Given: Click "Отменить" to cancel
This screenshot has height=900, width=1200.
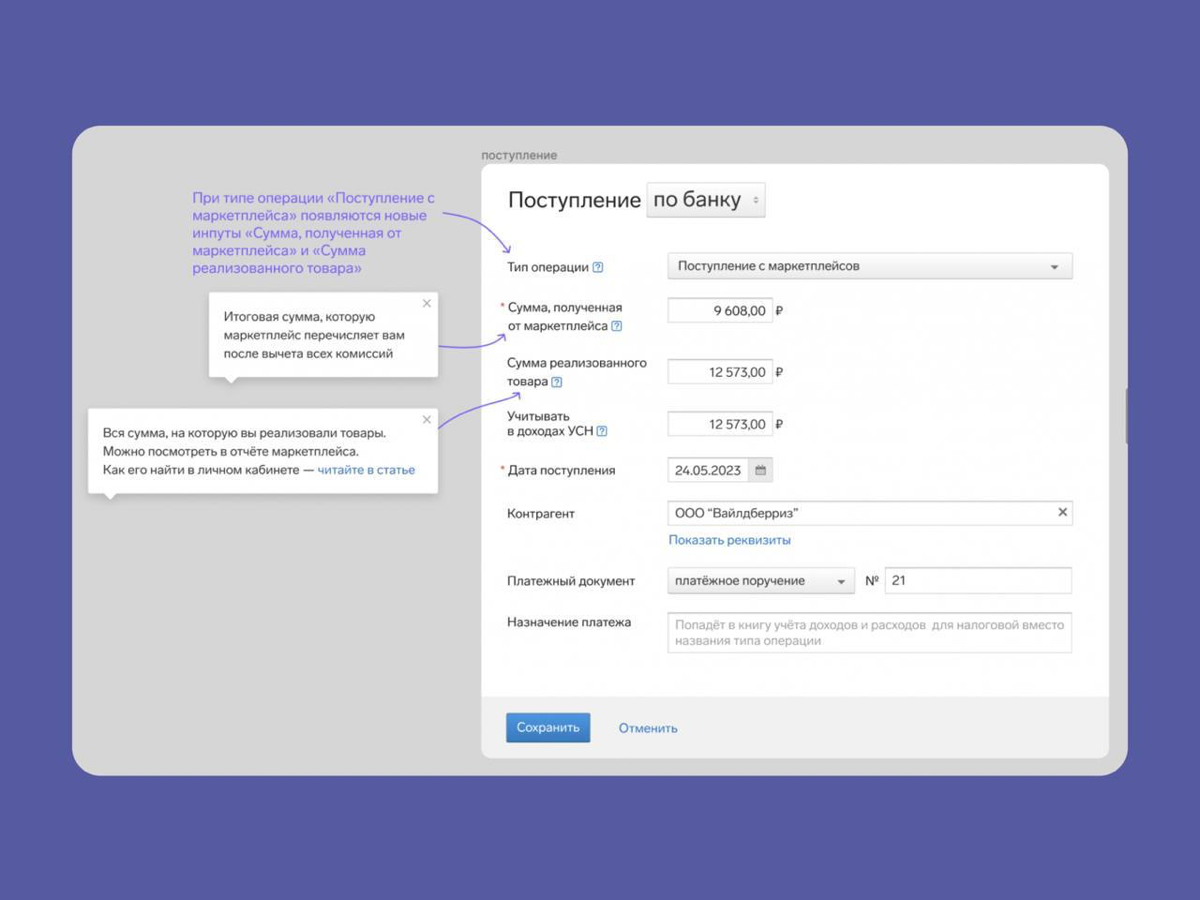Looking at the screenshot, I should pyautogui.click(x=647, y=727).
